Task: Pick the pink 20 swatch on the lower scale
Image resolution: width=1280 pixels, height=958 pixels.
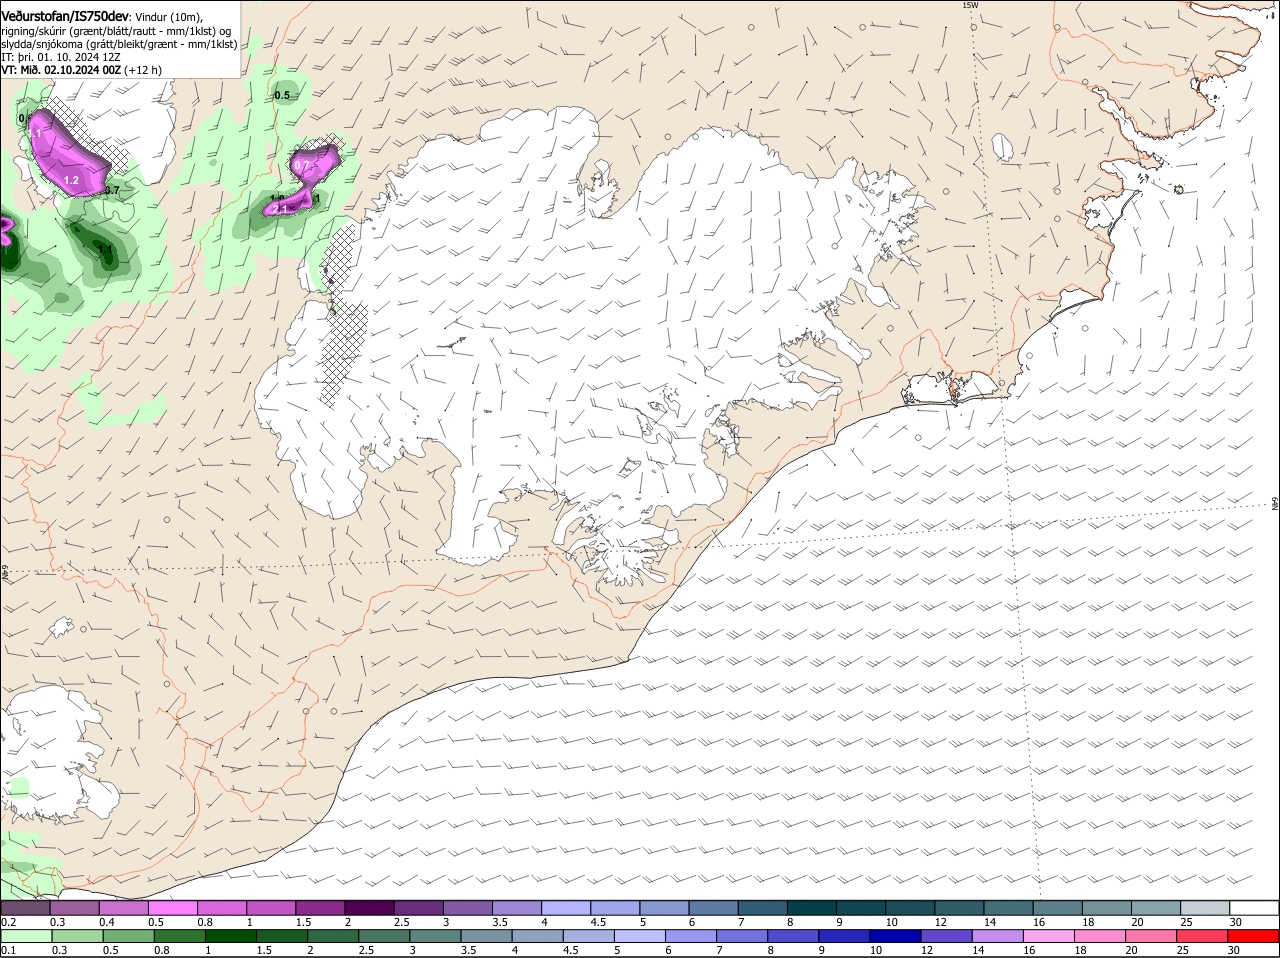Action: click(x=1151, y=937)
